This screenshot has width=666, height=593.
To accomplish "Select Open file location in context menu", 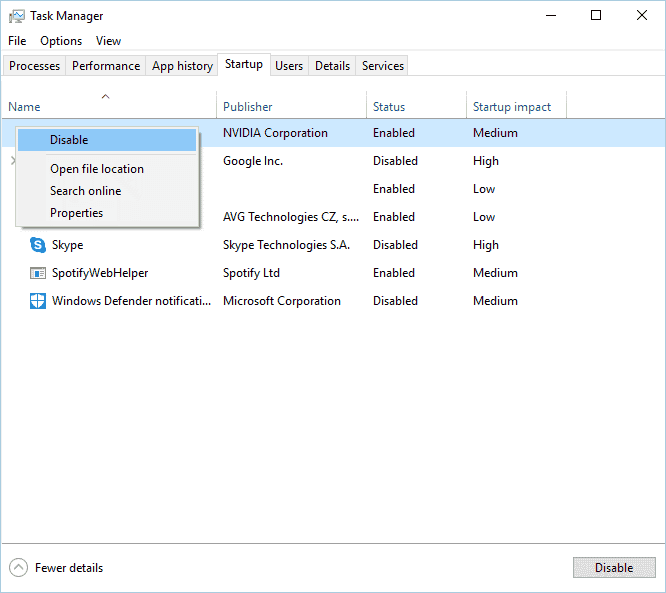I will click(x=97, y=169).
